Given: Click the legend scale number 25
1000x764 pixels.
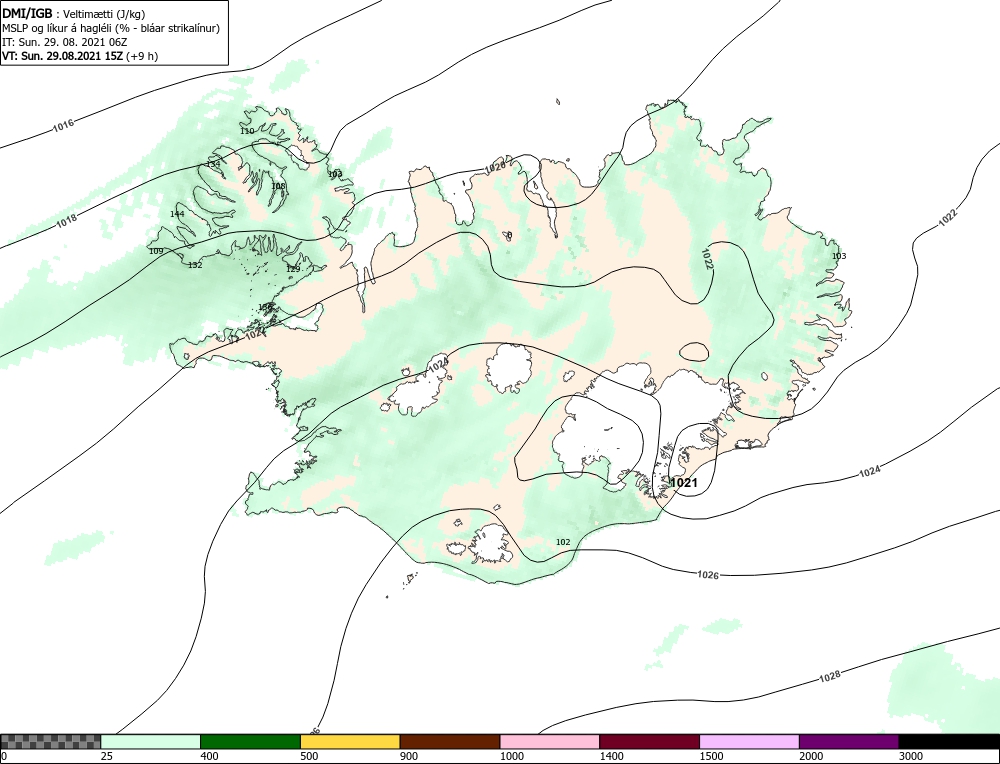Looking at the screenshot, I should coord(107,756).
